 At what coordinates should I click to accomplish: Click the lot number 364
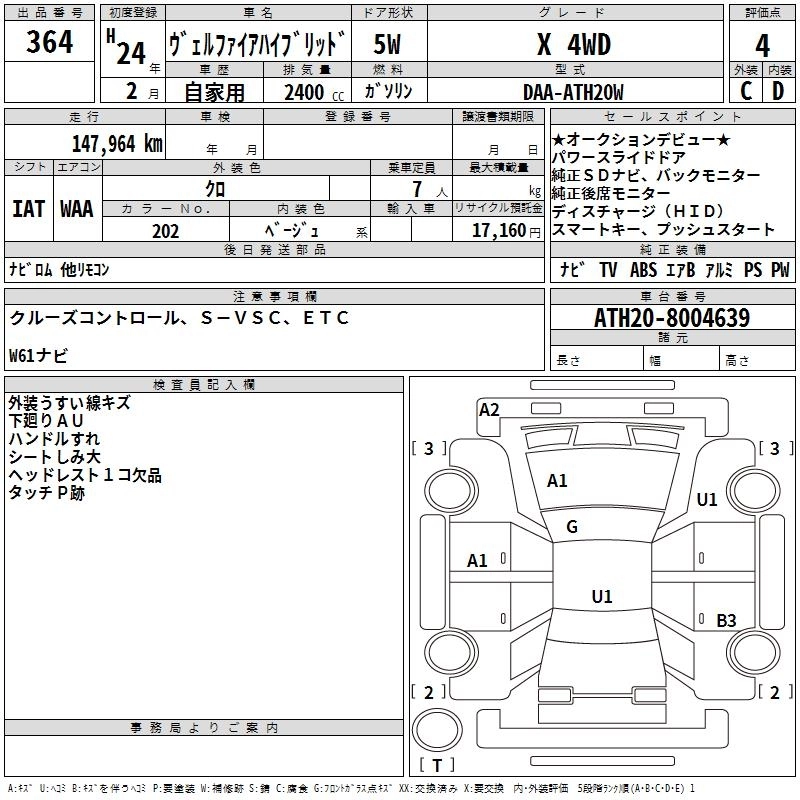tap(49, 43)
